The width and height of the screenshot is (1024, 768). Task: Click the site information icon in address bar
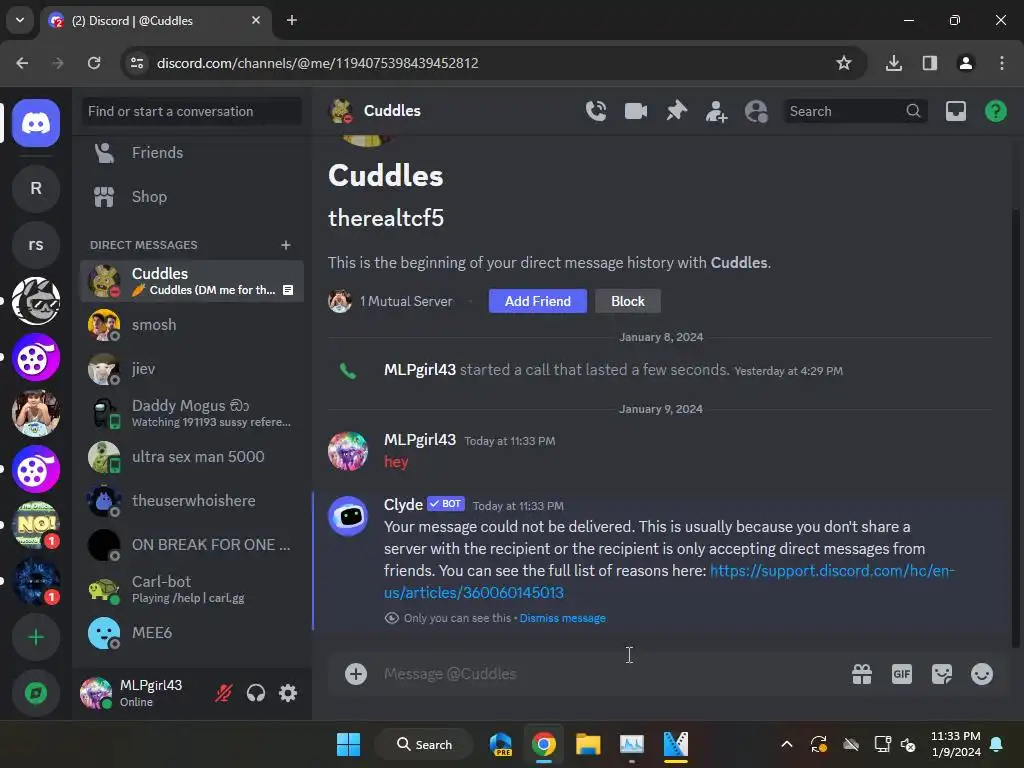pyautogui.click(x=136, y=63)
